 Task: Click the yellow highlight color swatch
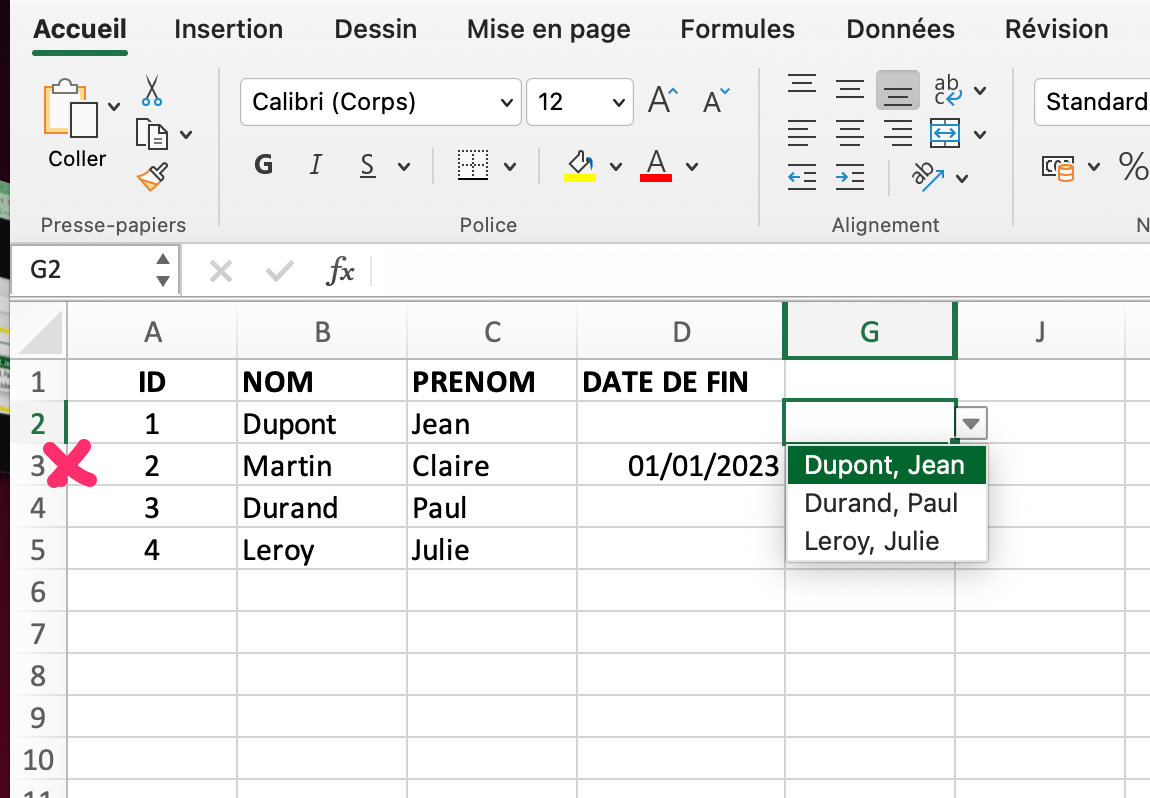click(x=578, y=180)
